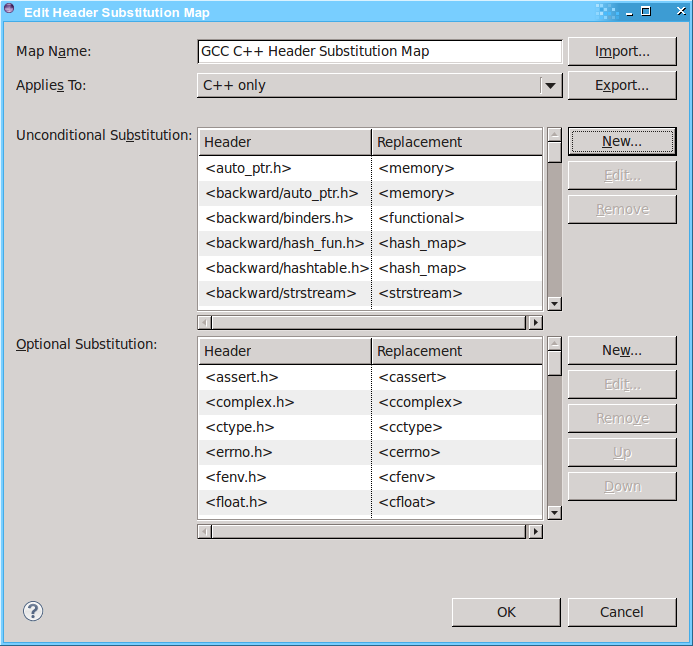Sort unconditional table by Replacement column

(457, 142)
